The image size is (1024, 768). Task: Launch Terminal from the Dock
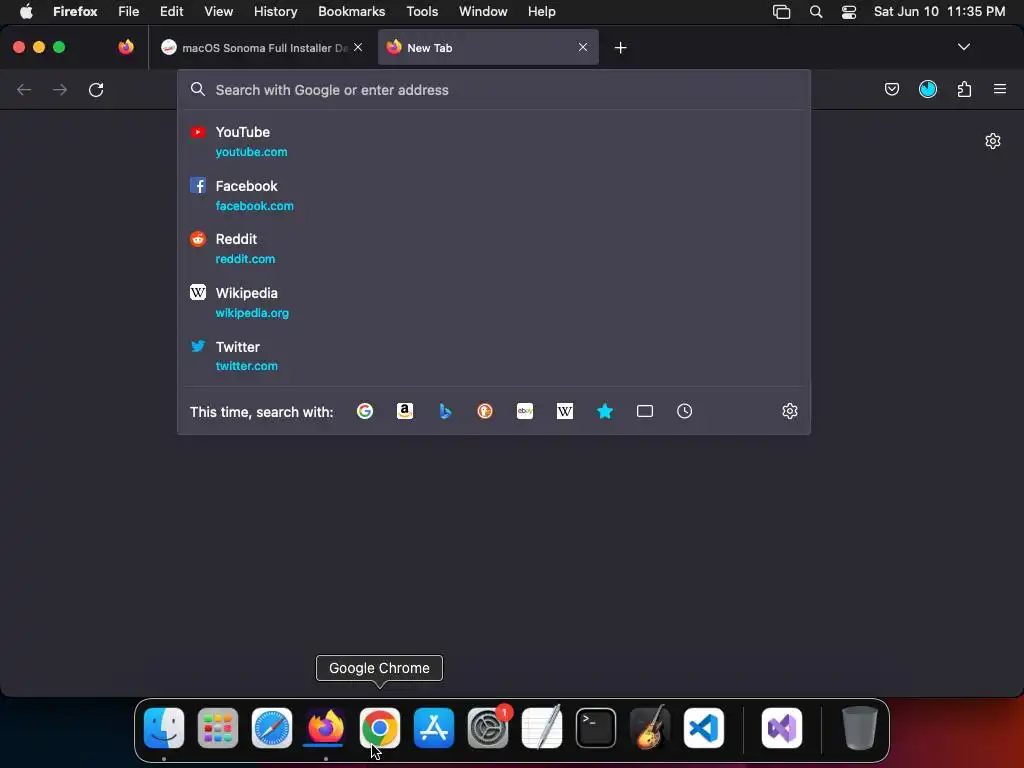coord(596,728)
